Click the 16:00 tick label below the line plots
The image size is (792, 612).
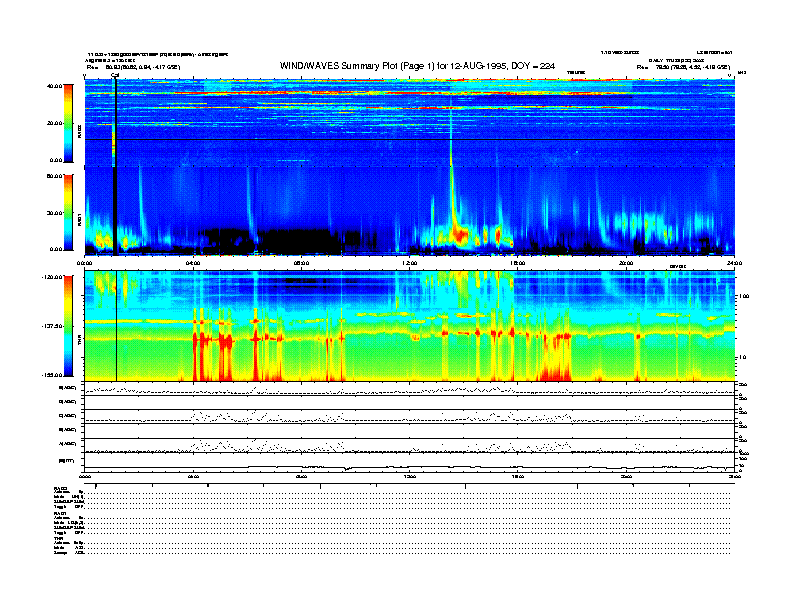[x=518, y=476]
